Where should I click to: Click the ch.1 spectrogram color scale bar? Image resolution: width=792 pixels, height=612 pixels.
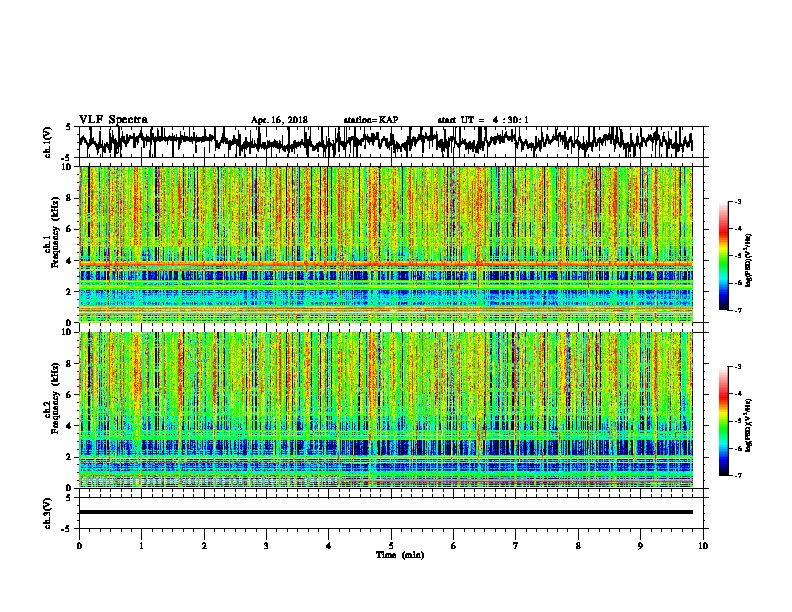point(724,256)
